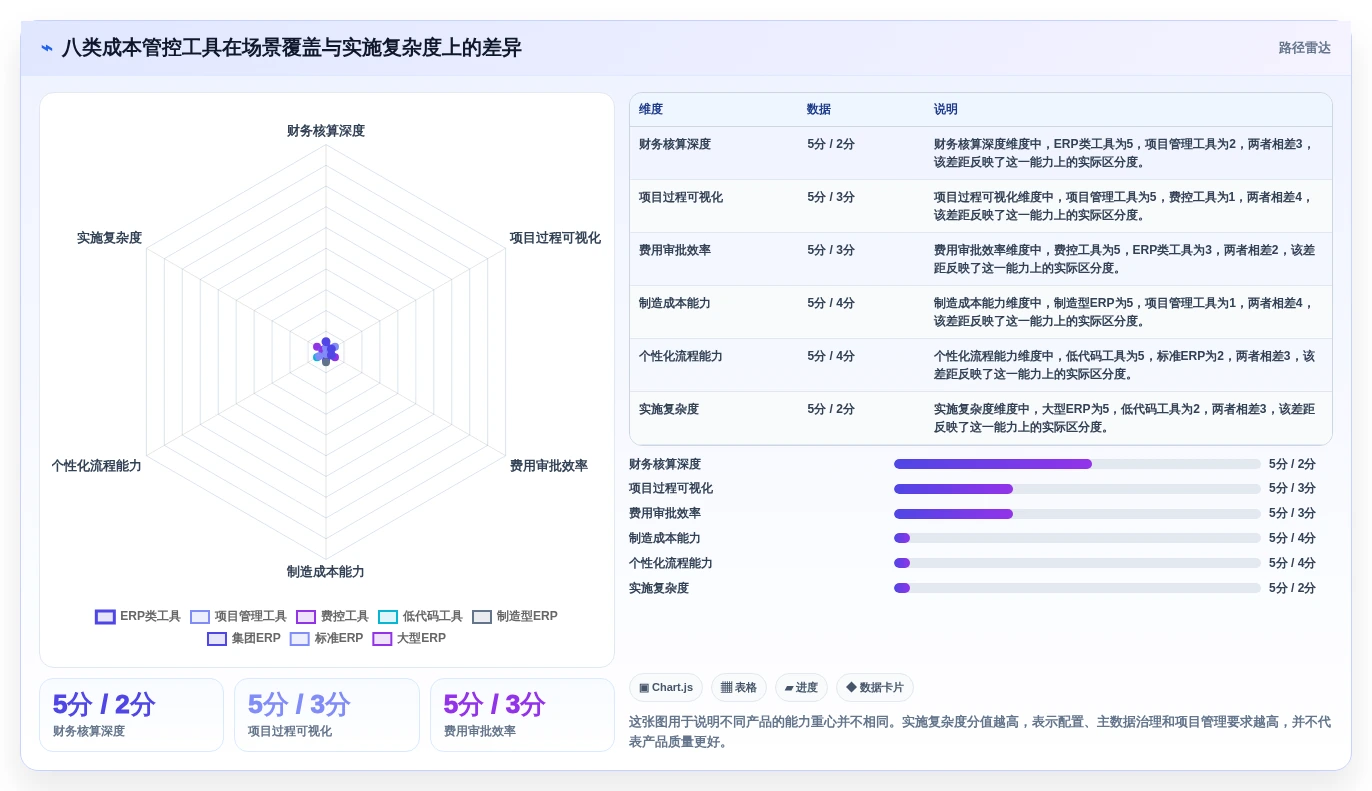Open the 费用审批效率 data card
Image resolution: width=1372 pixels, height=791 pixels.
coord(522,715)
